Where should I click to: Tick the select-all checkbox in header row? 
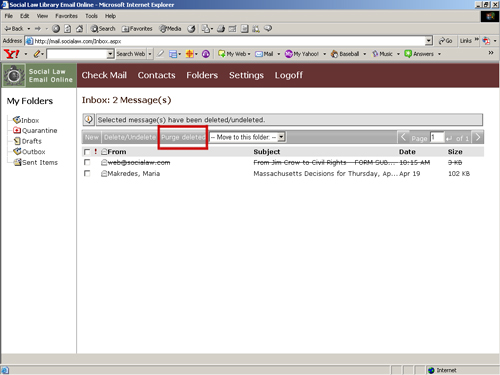coord(87,152)
